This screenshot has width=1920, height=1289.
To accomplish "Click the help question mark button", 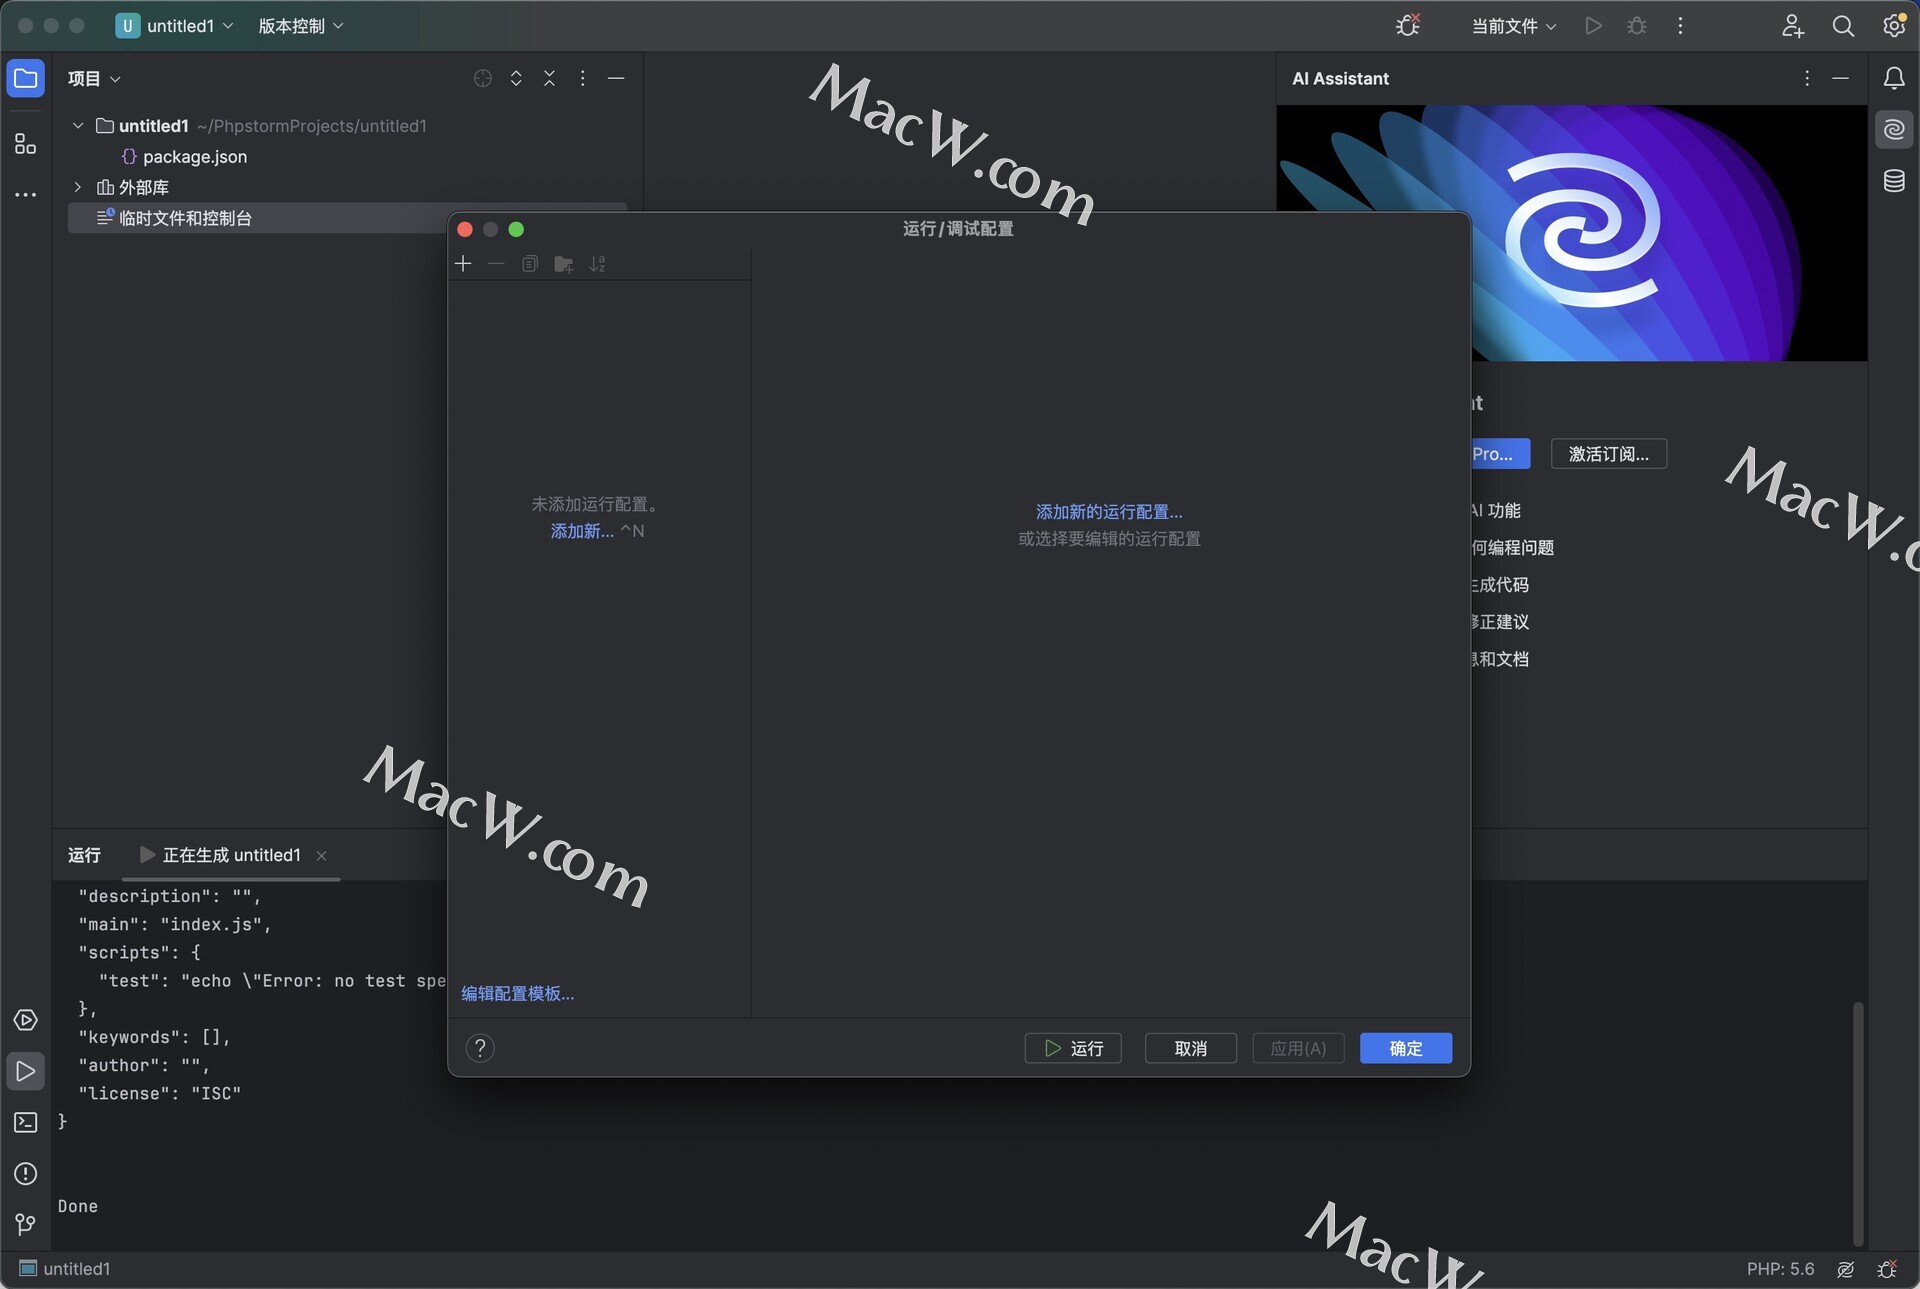I will (480, 1048).
